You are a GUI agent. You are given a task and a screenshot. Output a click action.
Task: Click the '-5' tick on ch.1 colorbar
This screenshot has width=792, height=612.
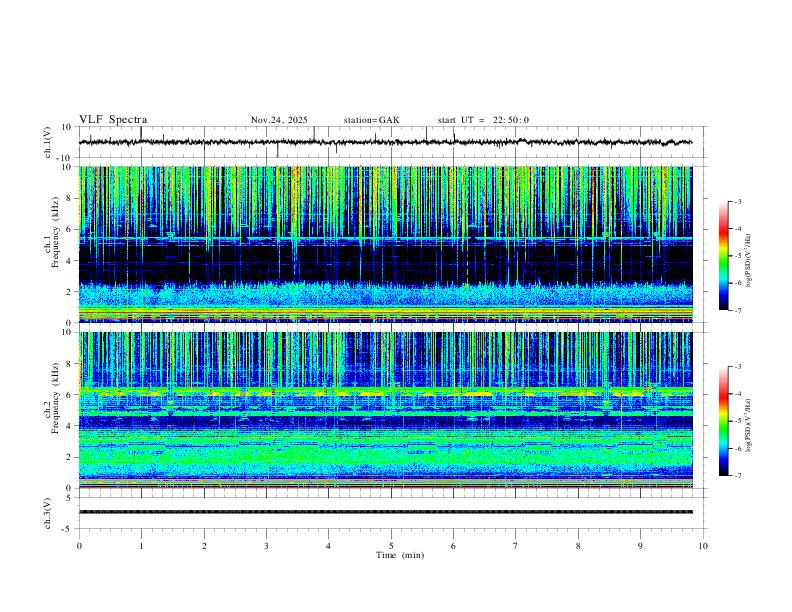click(738, 256)
